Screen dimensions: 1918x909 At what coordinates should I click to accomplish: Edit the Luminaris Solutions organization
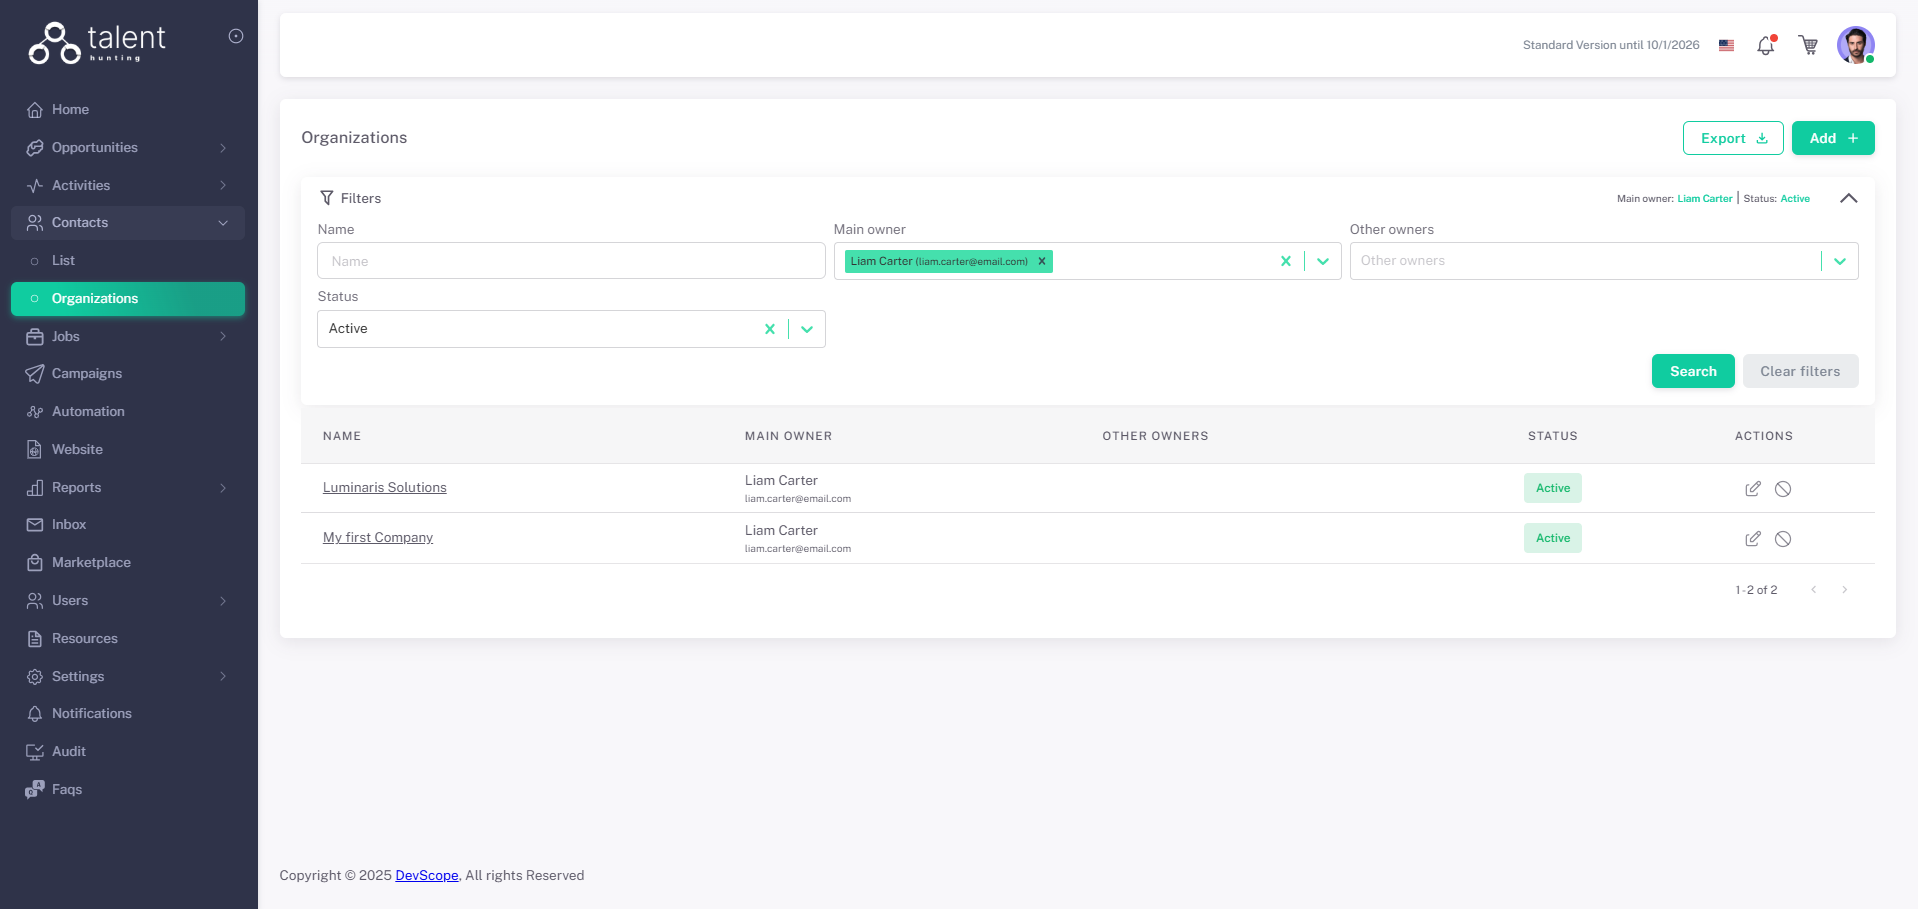point(1752,489)
